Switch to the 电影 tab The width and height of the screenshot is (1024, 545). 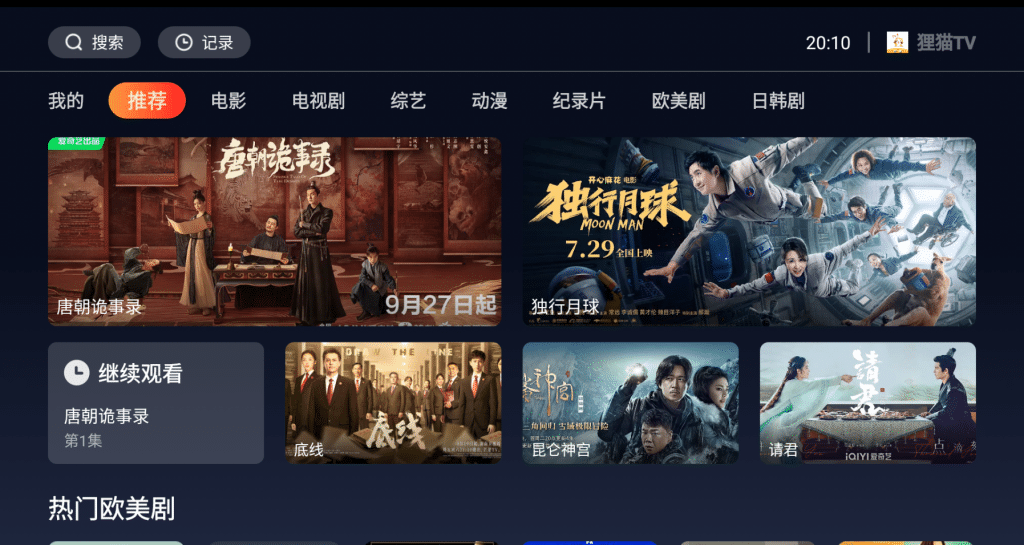point(229,101)
